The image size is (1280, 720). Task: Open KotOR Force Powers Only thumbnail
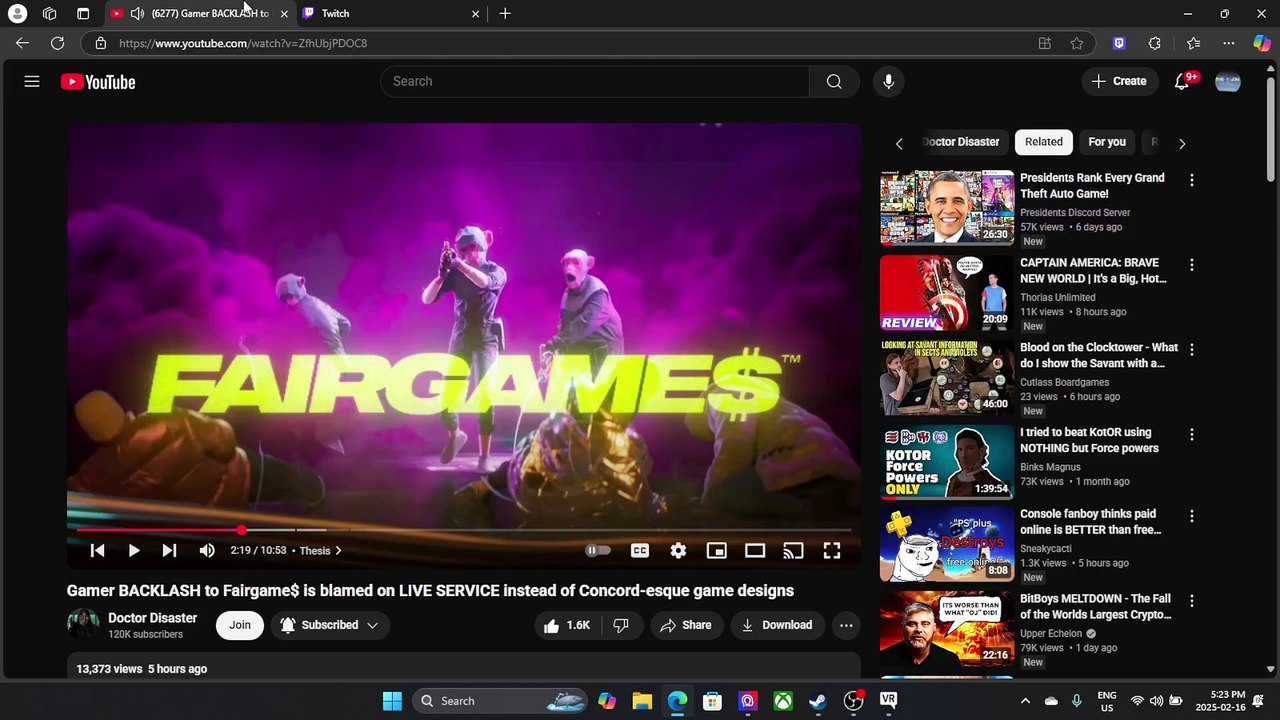(x=947, y=462)
